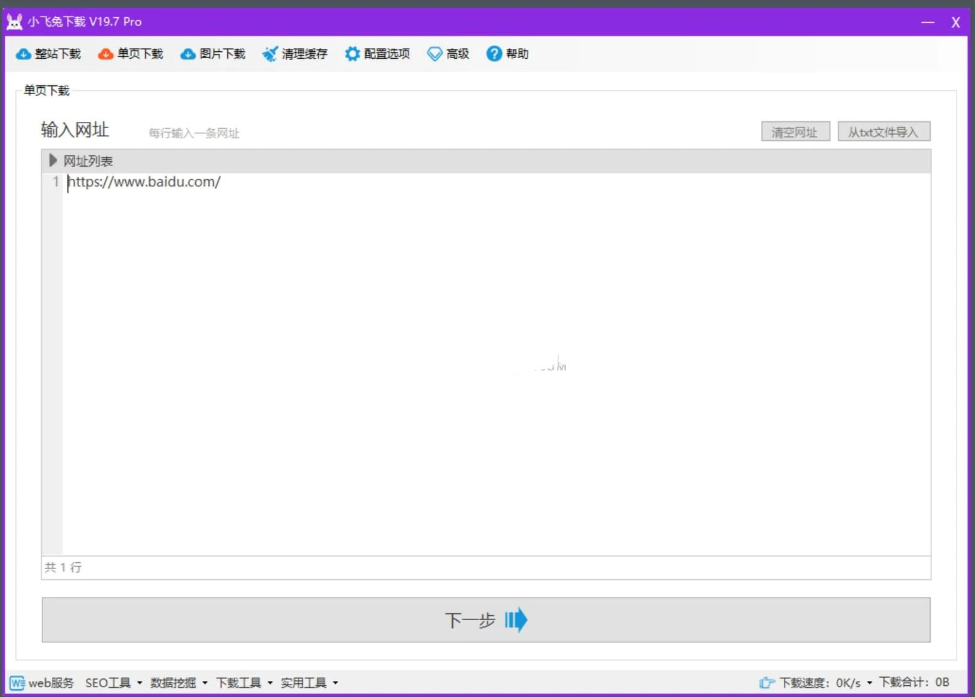
Task: Click the 高级 diamond icon
Action: tap(435, 54)
